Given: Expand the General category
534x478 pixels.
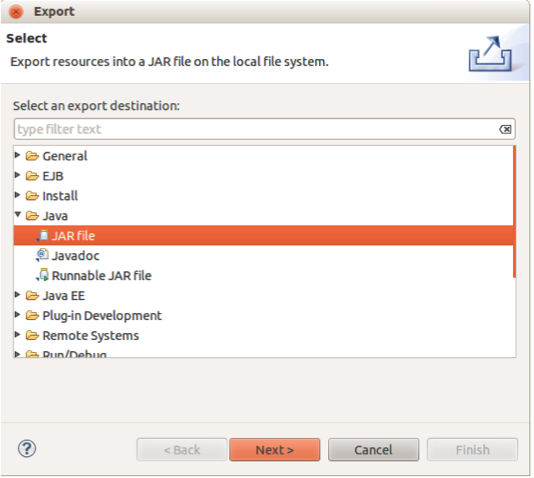Looking at the screenshot, I should click(17, 155).
